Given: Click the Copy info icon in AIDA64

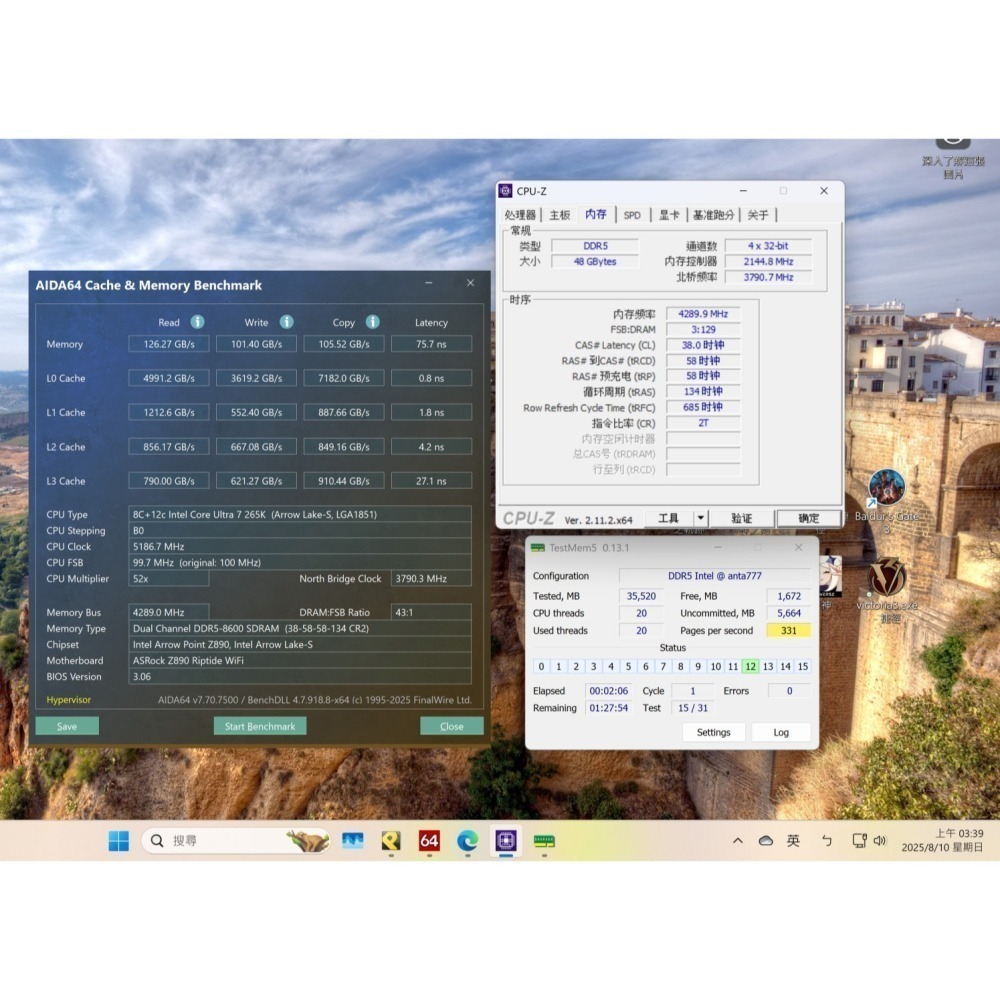Looking at the screenshot, I should pos(372,322).
